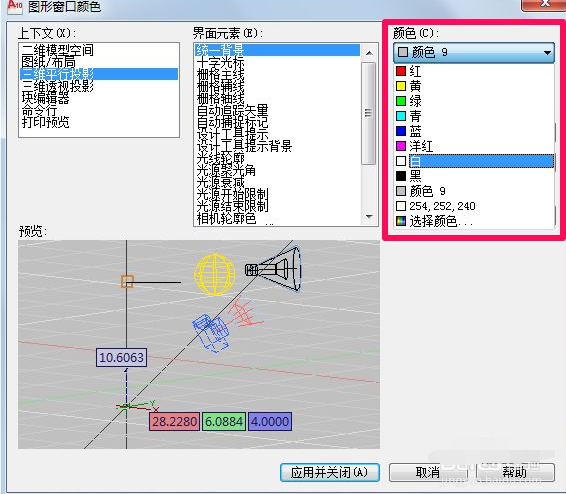Select highlighted white (白) option
Viewport: 566px width, 494px height.
(x=474, y=161)
